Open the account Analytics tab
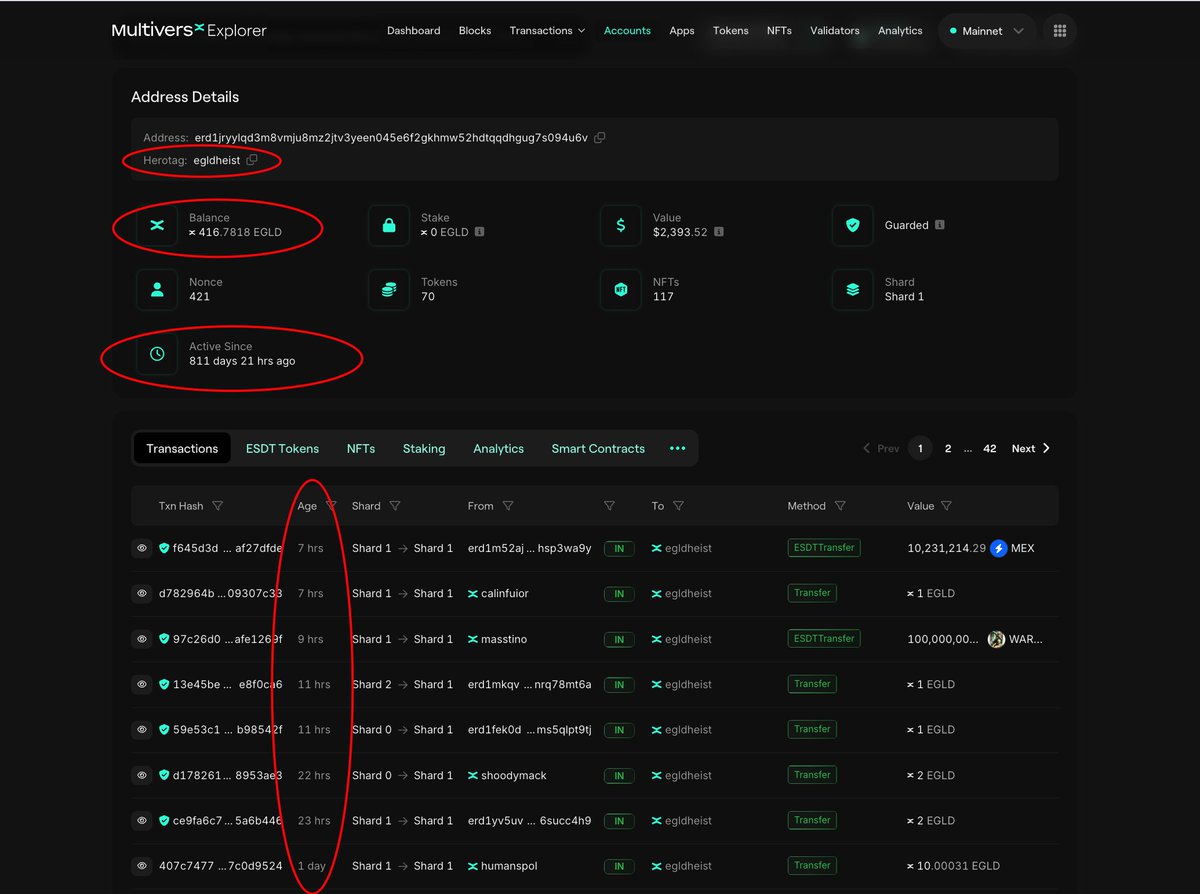The image size is (1200, 894). tap(498, 449)
